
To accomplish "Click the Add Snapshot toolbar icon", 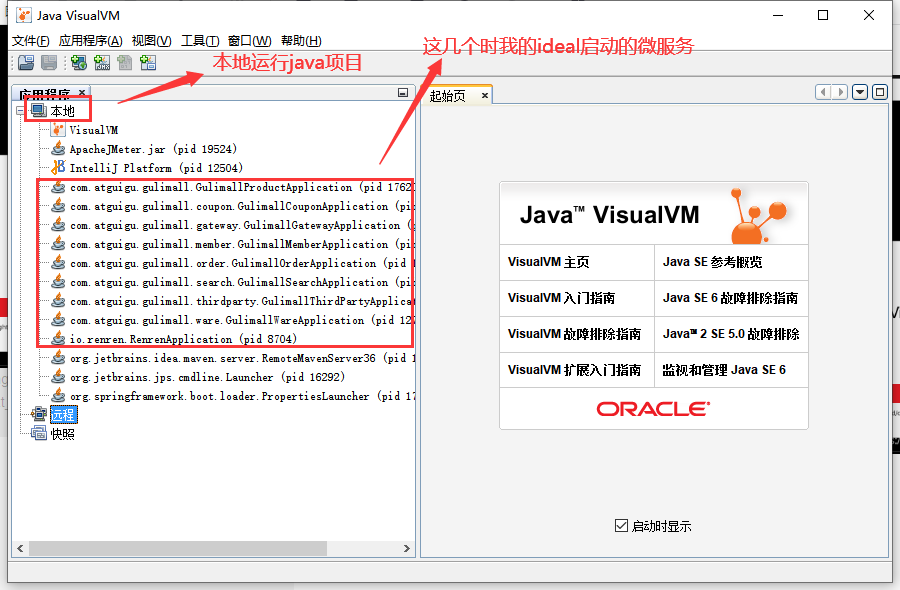I will click(147, 62).
